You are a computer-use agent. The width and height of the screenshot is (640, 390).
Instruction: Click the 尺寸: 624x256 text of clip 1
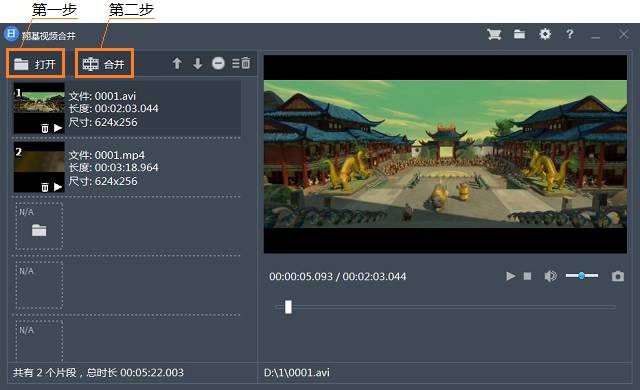[103, 122]
